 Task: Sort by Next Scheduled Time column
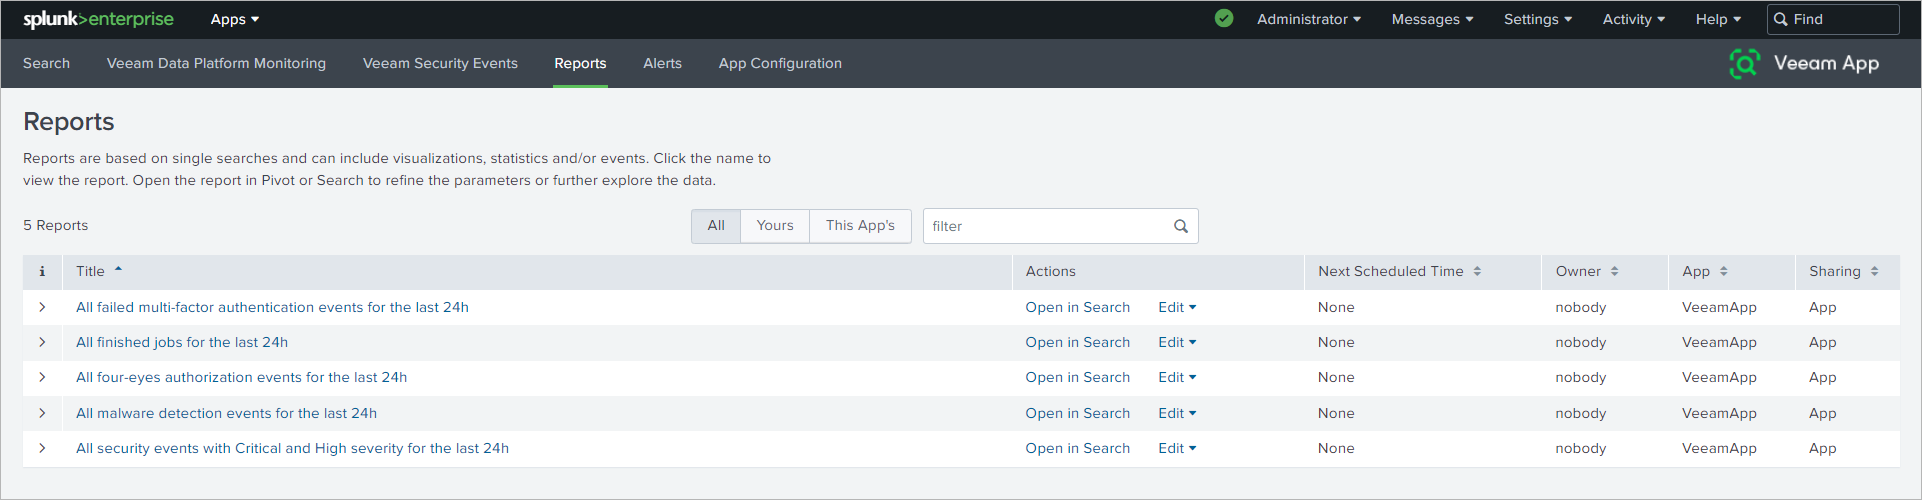1477,271
